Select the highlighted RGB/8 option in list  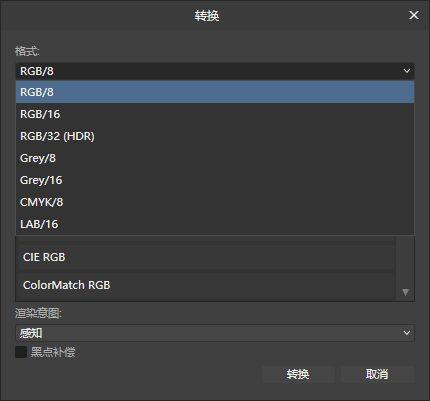pyautogui.click(x=215, y=92)
